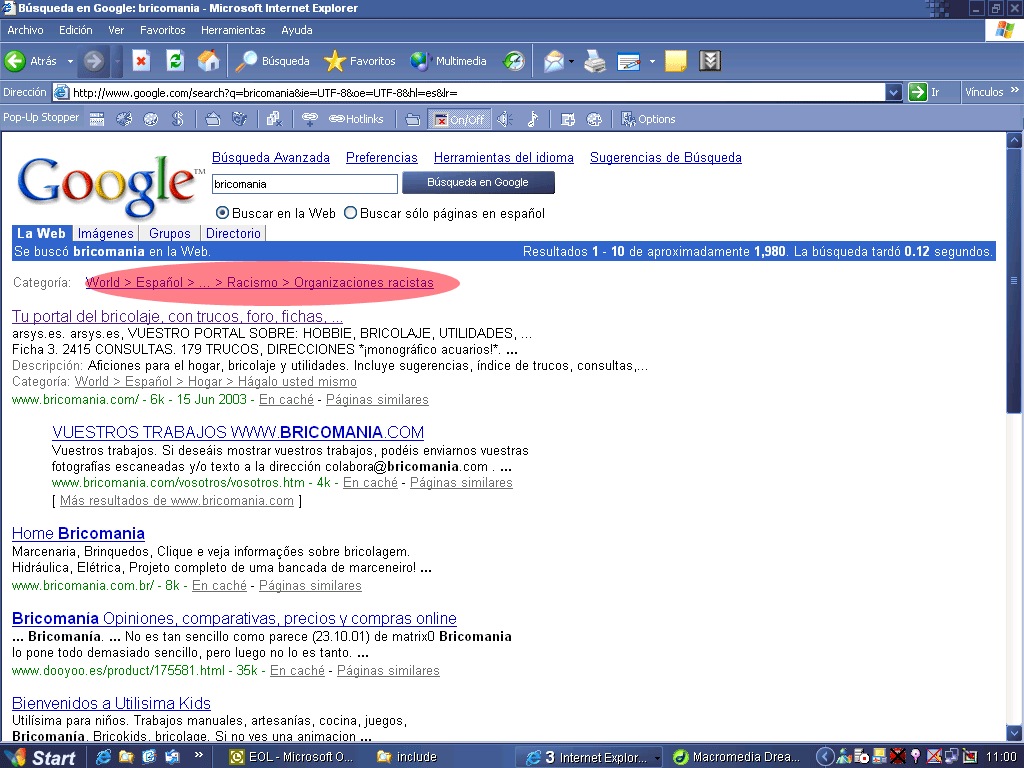The height and width of the screenshot is (768, 1024).
Task: Open the Atrás back history dropdown arrow
Action: 70,61
